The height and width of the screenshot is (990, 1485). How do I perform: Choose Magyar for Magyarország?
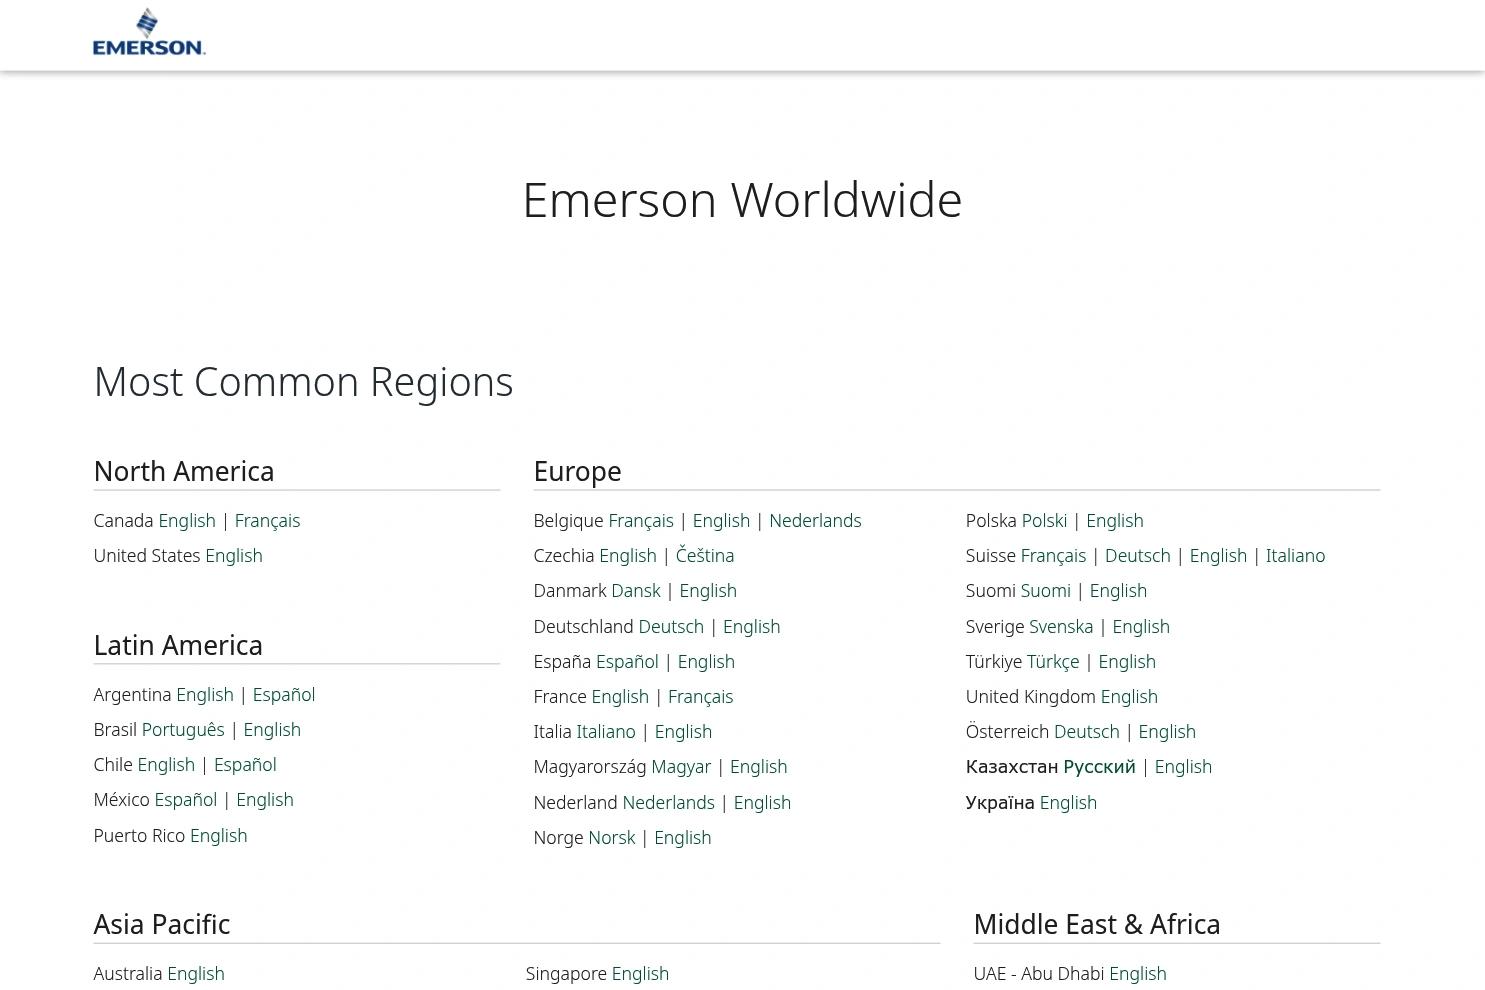pos(681,766)
